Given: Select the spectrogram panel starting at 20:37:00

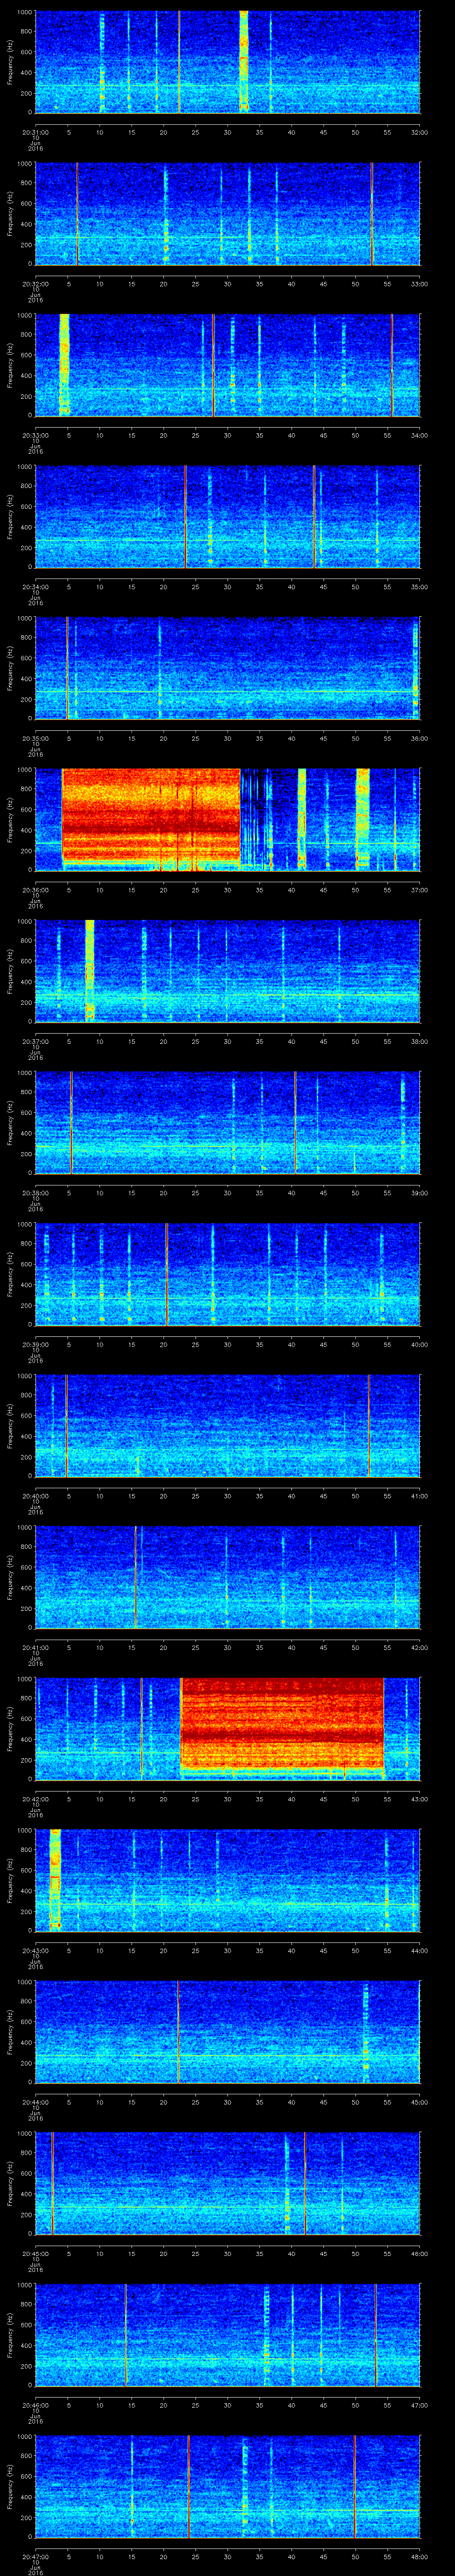Looking at the screenshot, I should [227, 971].
